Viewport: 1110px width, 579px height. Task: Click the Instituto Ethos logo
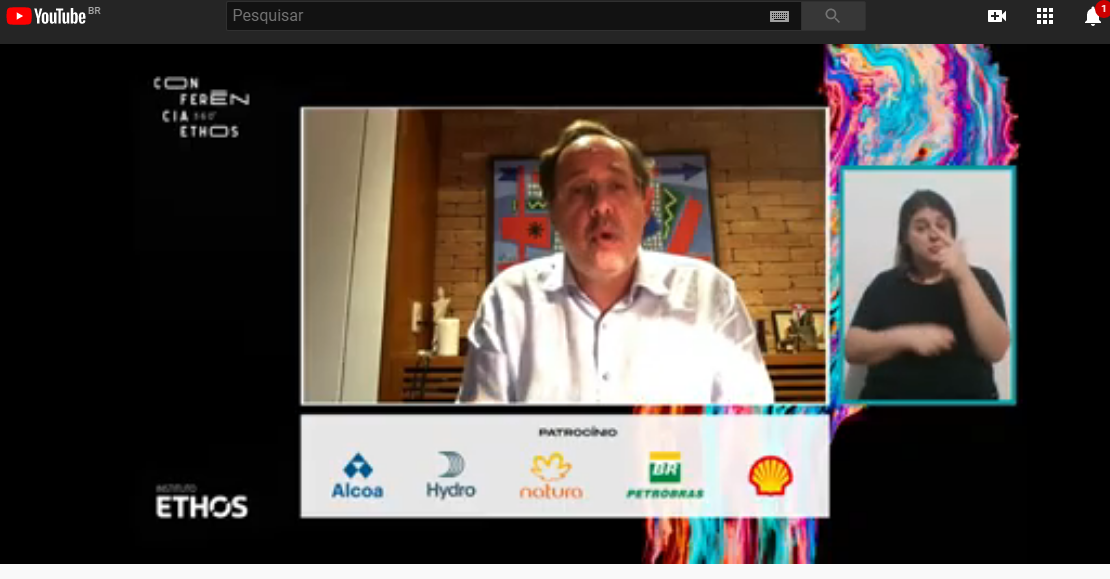202,502
